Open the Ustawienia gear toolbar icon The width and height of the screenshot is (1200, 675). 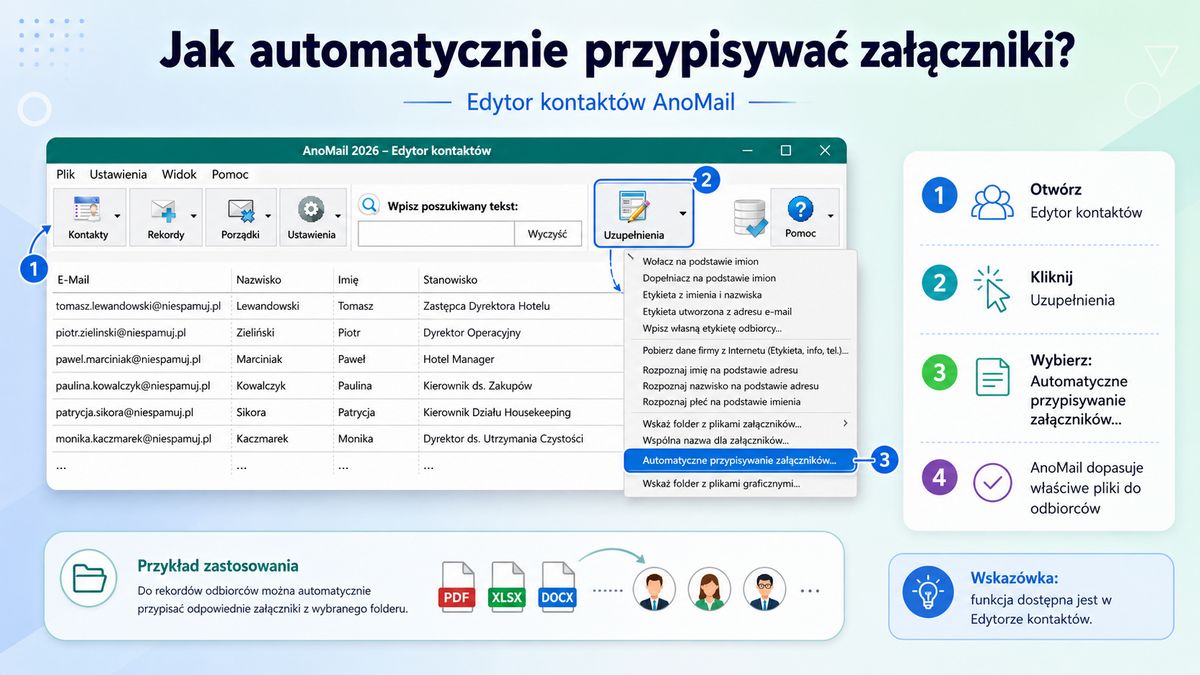pos(311,210)
